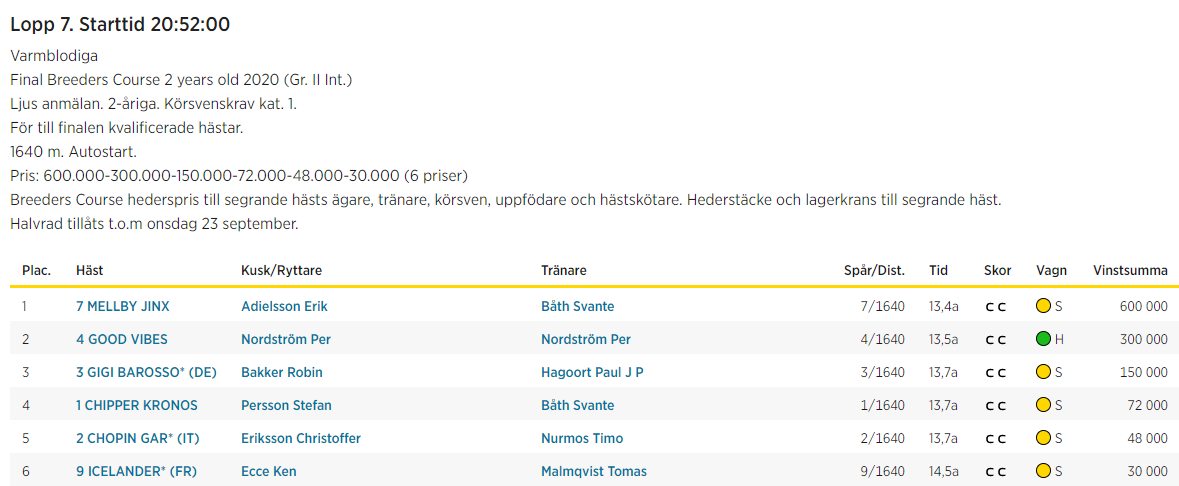Screen dimensions: 1179x486
Task: Click the green wagon circle for Good Vibes
Action: [x=1043, y=339]
